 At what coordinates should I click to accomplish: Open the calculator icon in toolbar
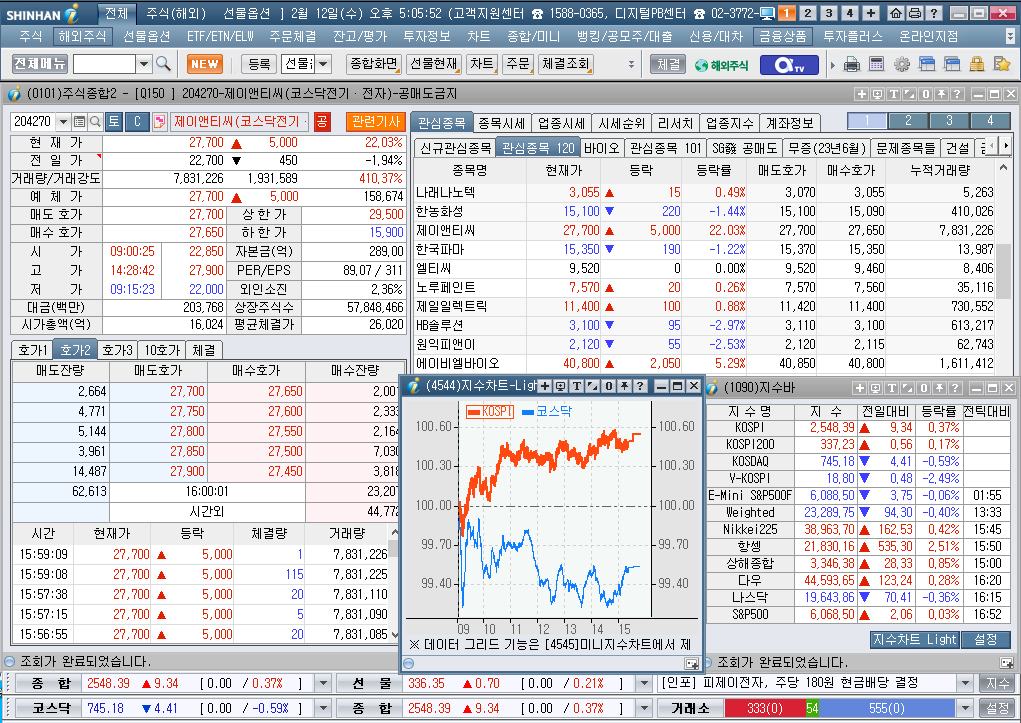(x=876, y=64)
